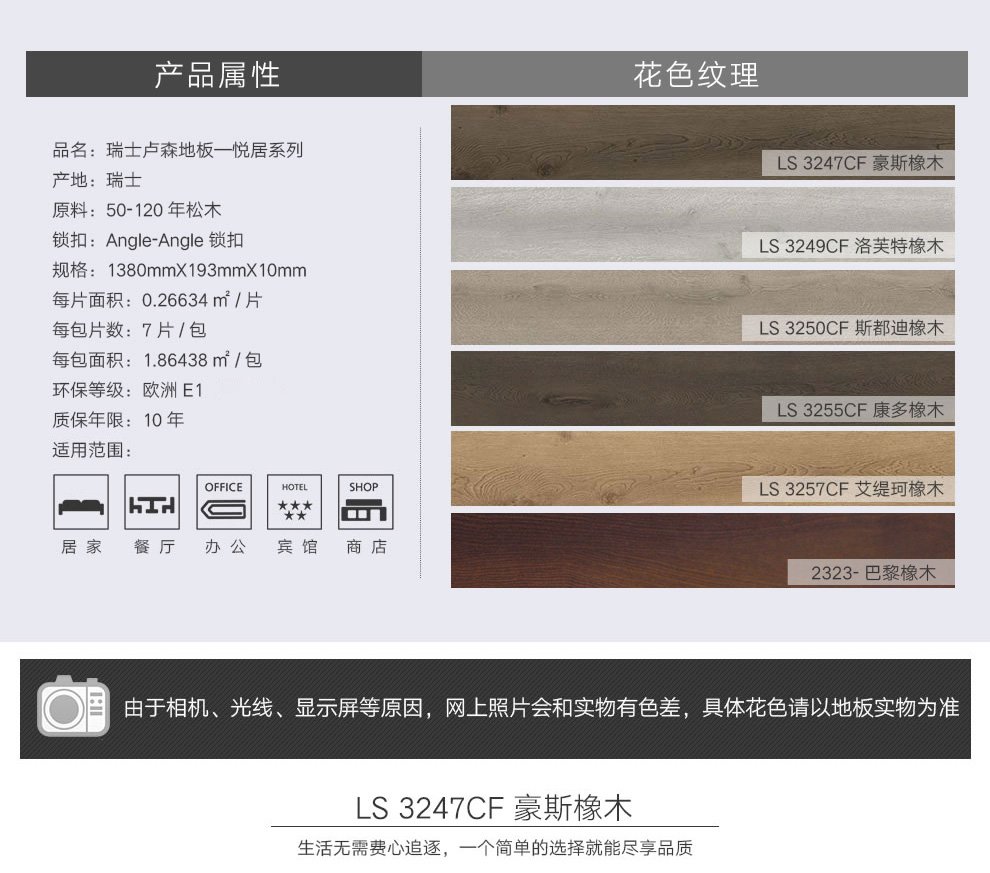This screenshot has height=873, width=990.
Task: Click the color difference notice text
Action: tap(540, 708)
